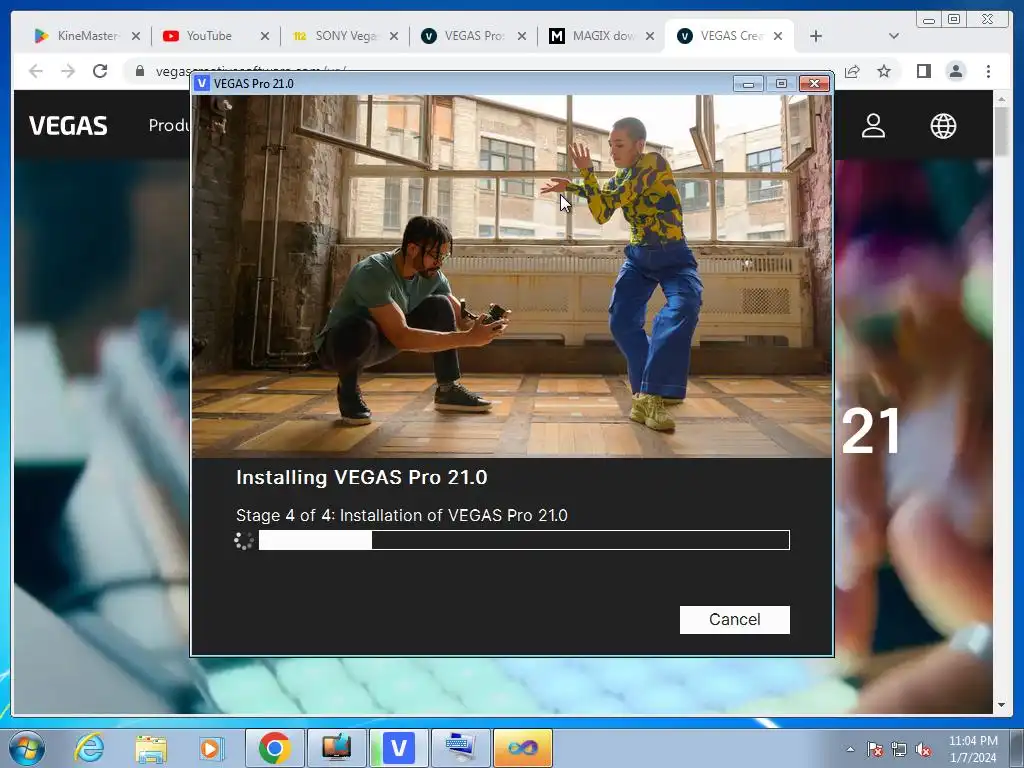The image size is (1024, 768).
Task: Close the YouTube tab
Action: click(264, 37)
